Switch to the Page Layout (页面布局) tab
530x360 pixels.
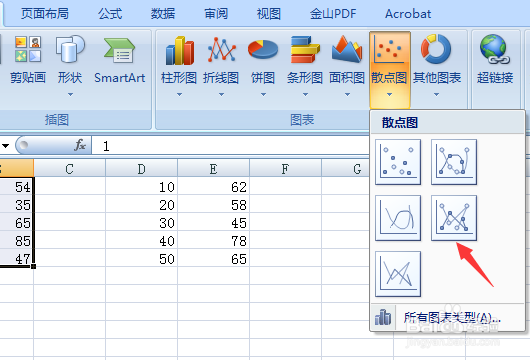tap(45, 14)
